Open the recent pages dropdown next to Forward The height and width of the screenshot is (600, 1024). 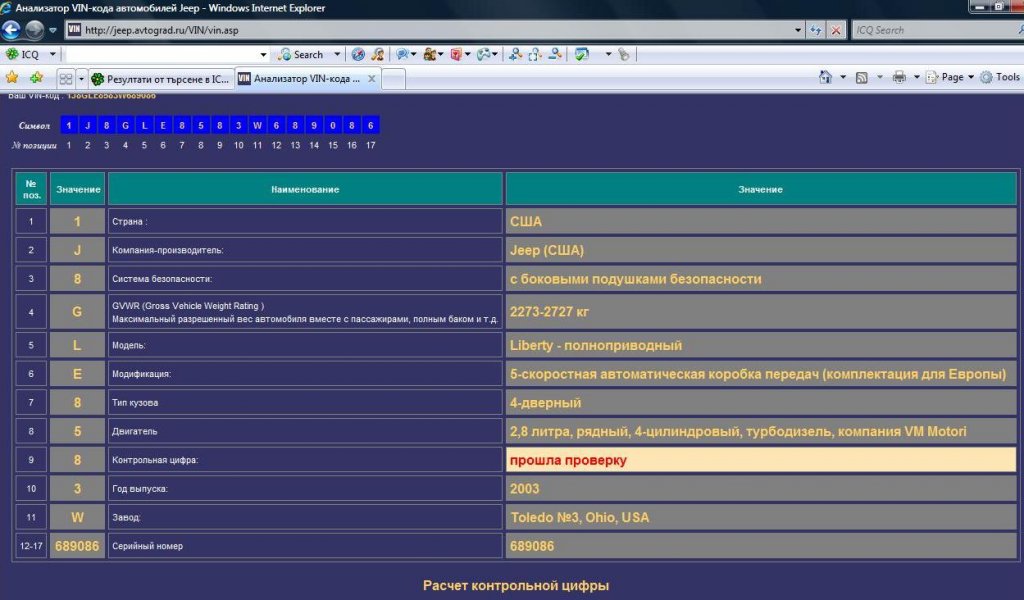52,30
